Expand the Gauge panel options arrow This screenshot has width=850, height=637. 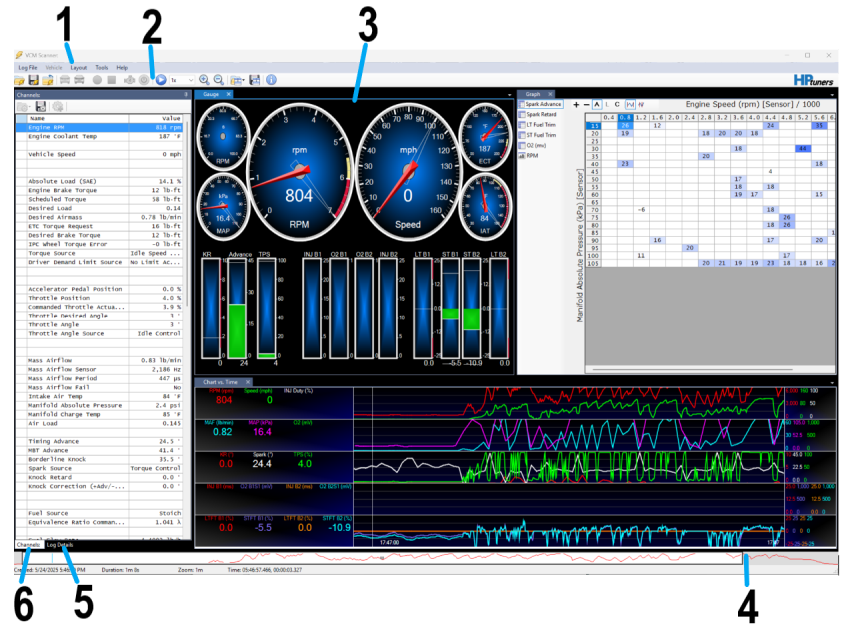tap(511, 94)
